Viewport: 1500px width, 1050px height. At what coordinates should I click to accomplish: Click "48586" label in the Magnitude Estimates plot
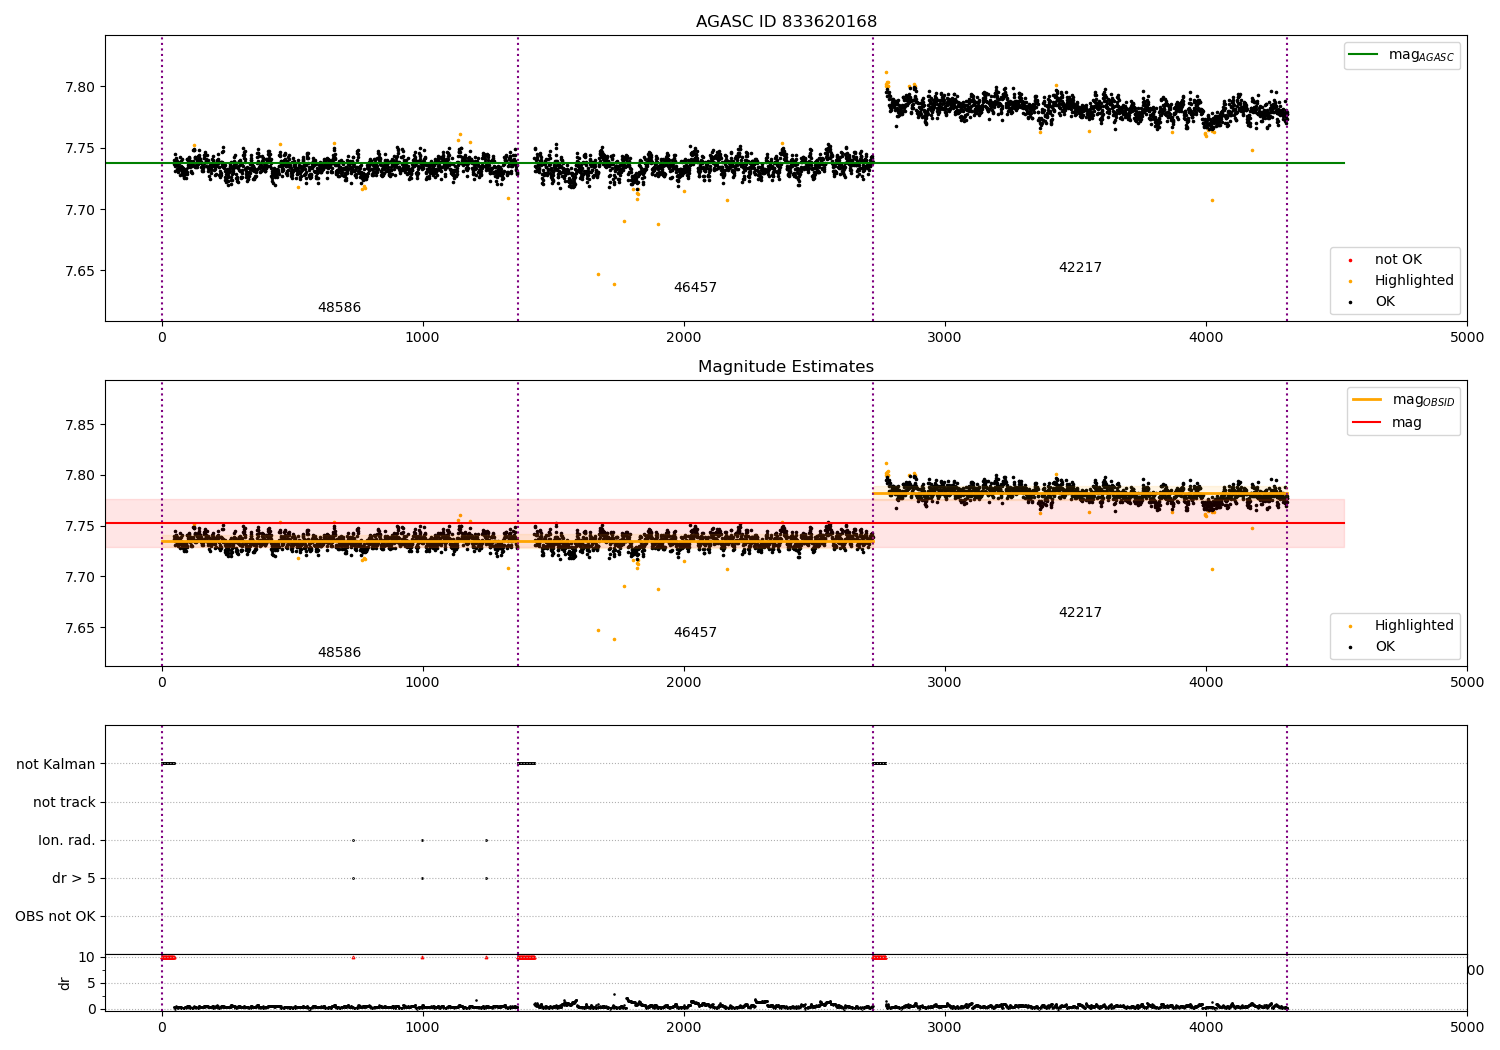click(340, 653)
